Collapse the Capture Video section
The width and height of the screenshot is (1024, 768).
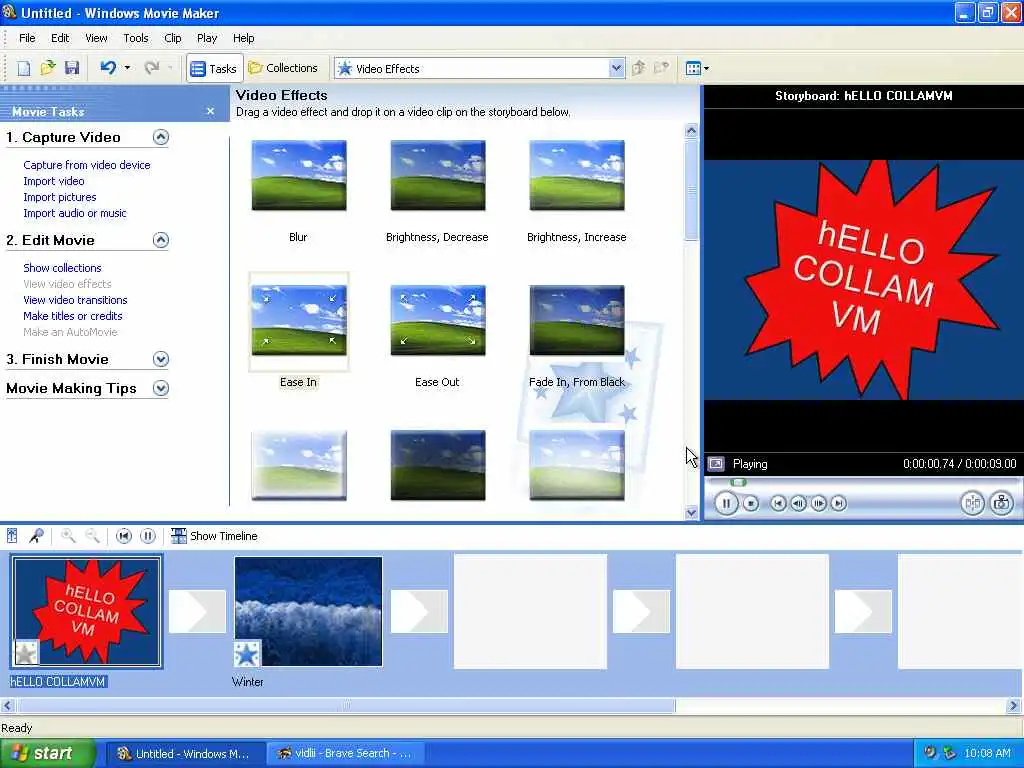click(161, 137)
